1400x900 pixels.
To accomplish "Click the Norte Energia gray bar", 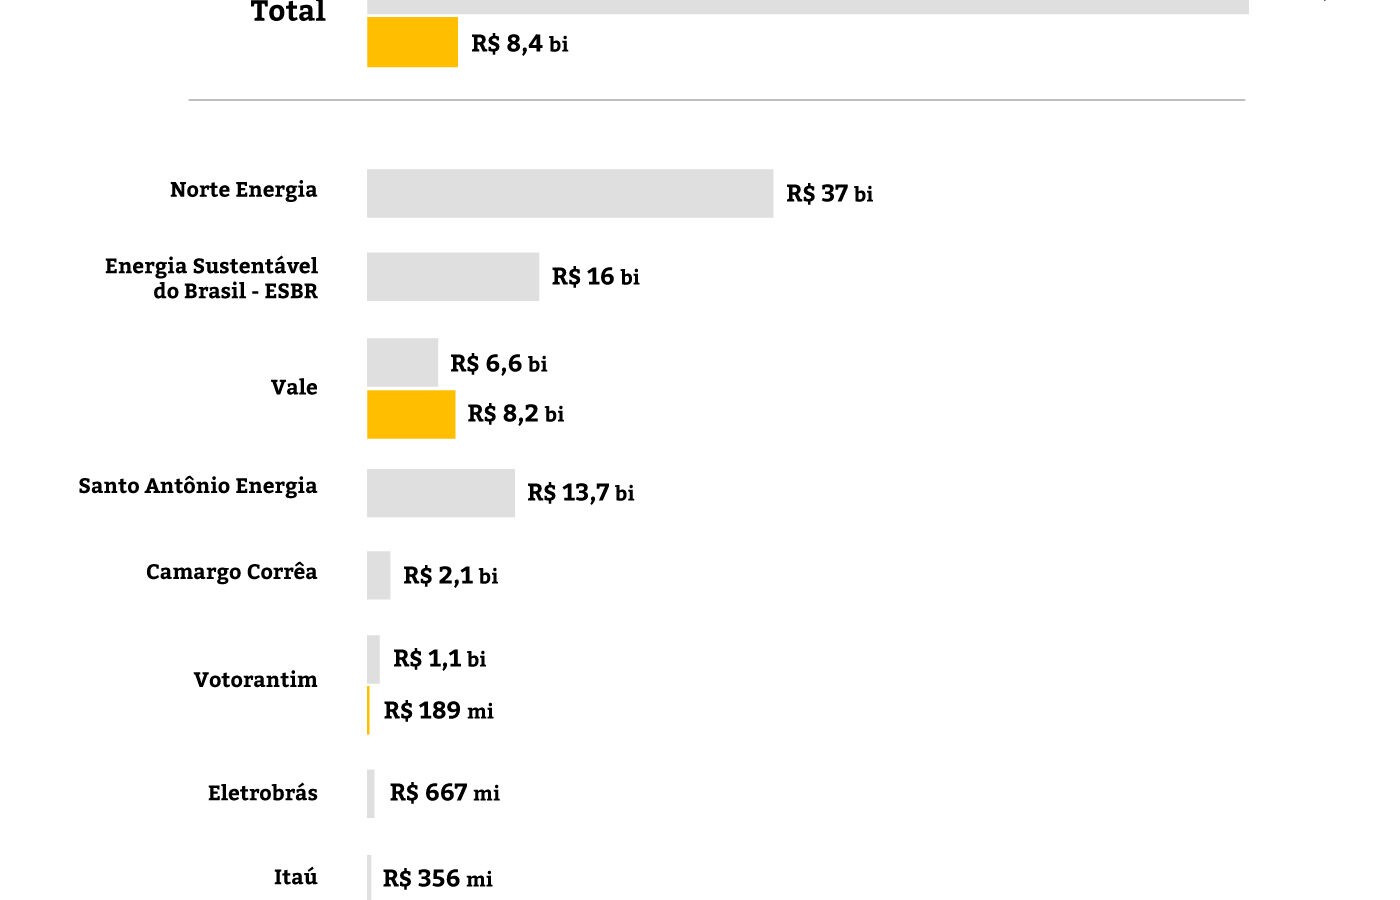I will point(570,193).
